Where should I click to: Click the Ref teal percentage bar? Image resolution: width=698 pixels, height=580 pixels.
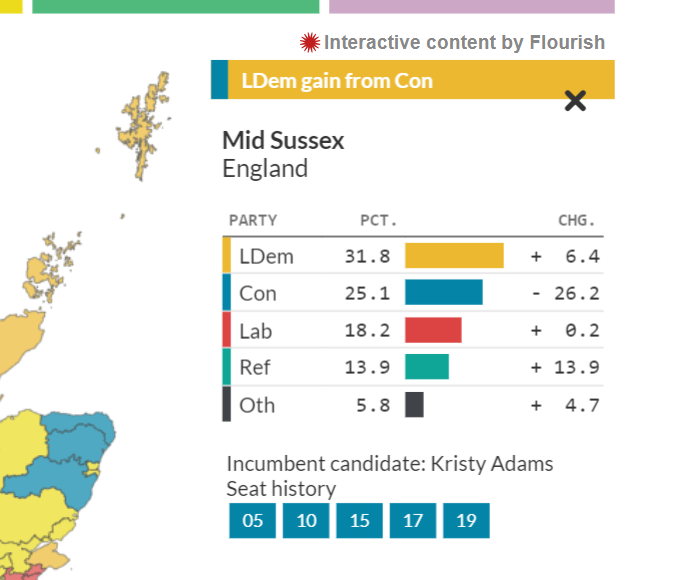pos(427,367)
